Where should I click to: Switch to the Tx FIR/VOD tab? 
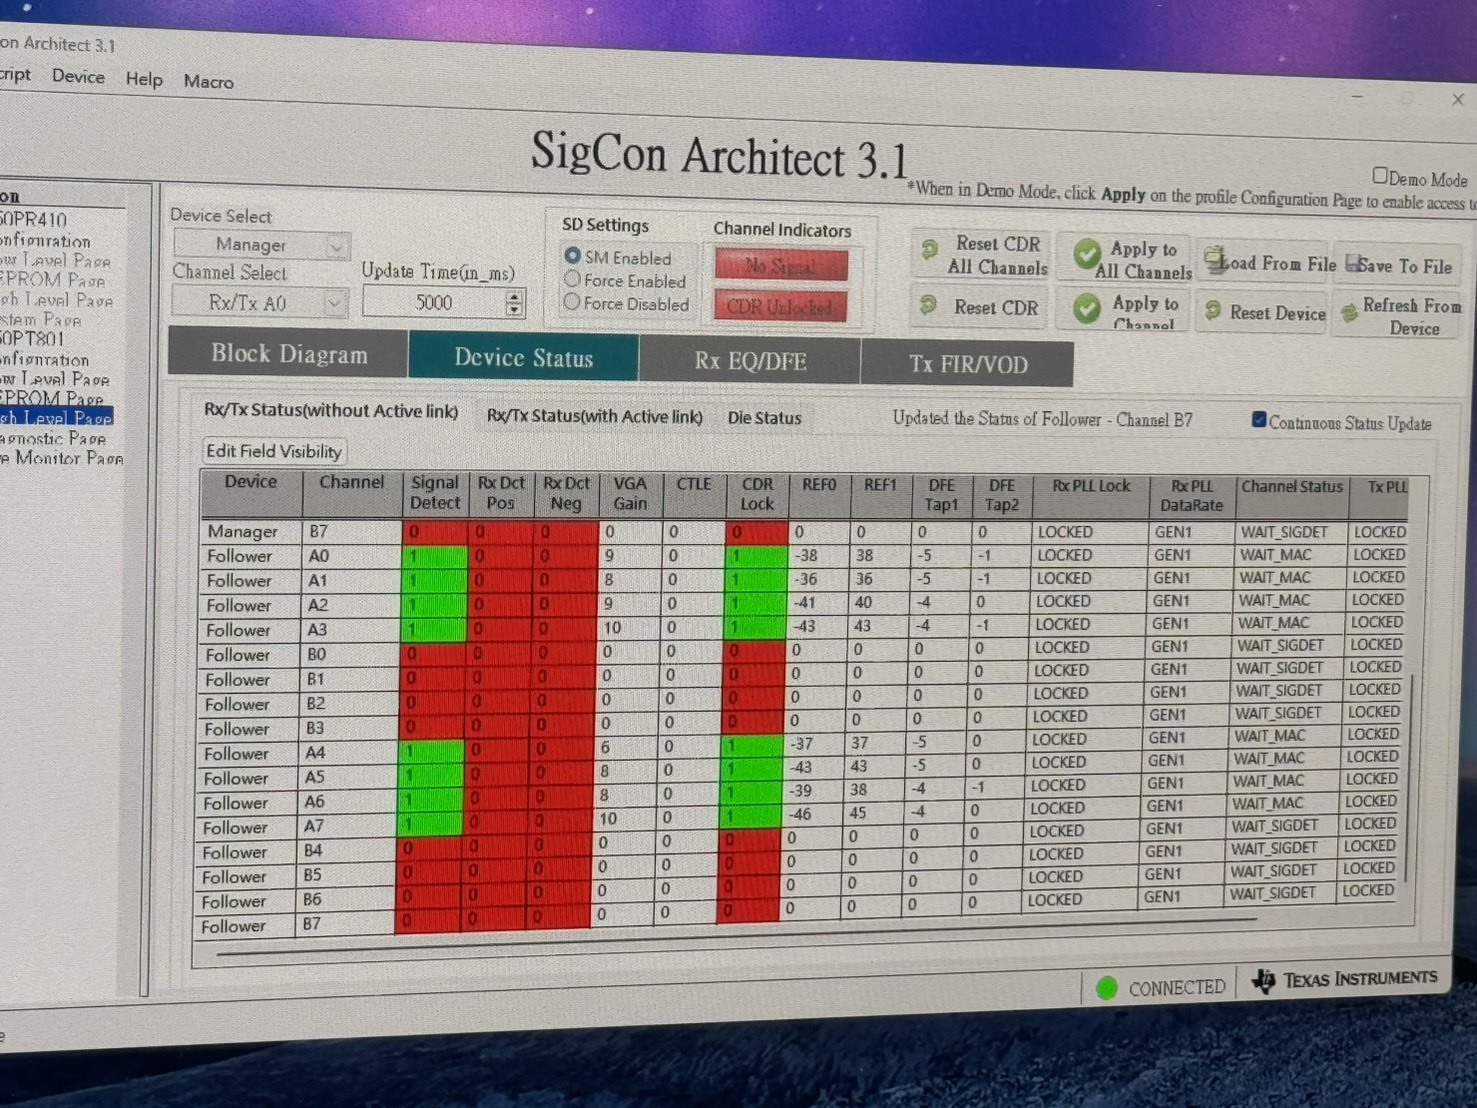pyautogui.click(x=967, y=364)
